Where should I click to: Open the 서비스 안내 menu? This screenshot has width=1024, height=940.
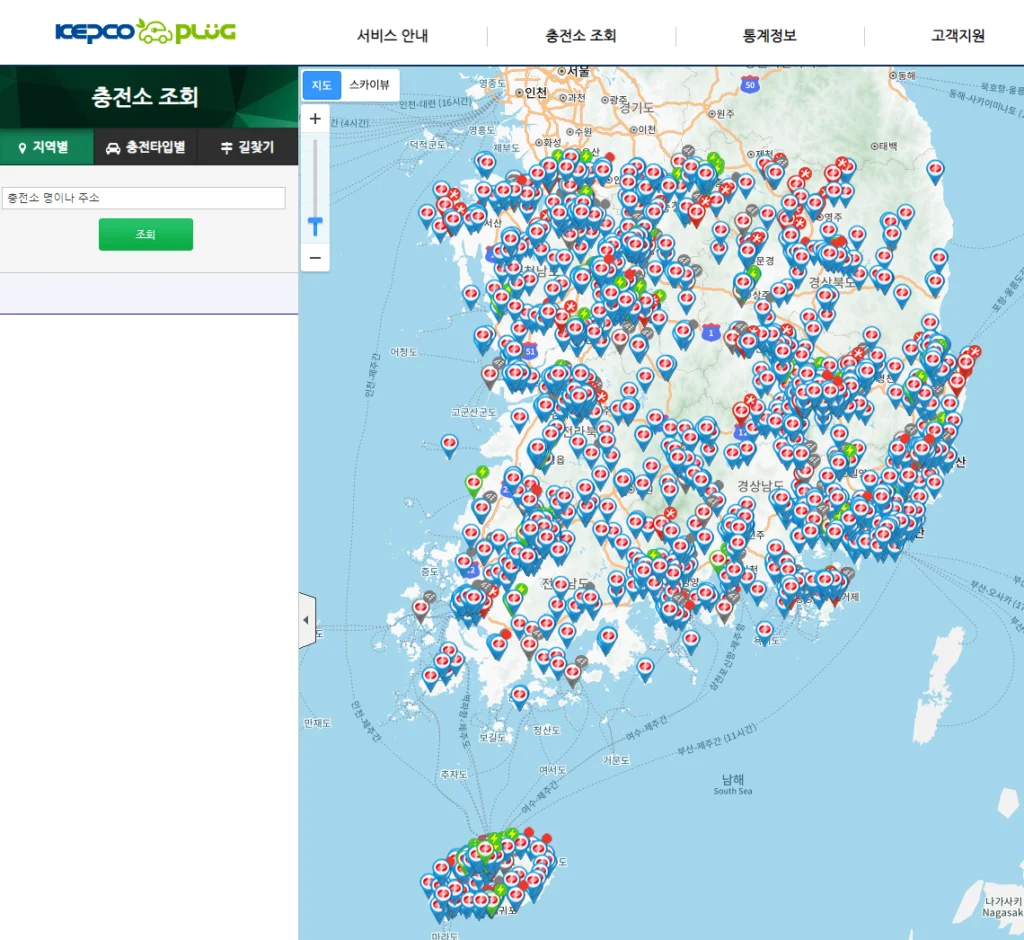(390, 36)
